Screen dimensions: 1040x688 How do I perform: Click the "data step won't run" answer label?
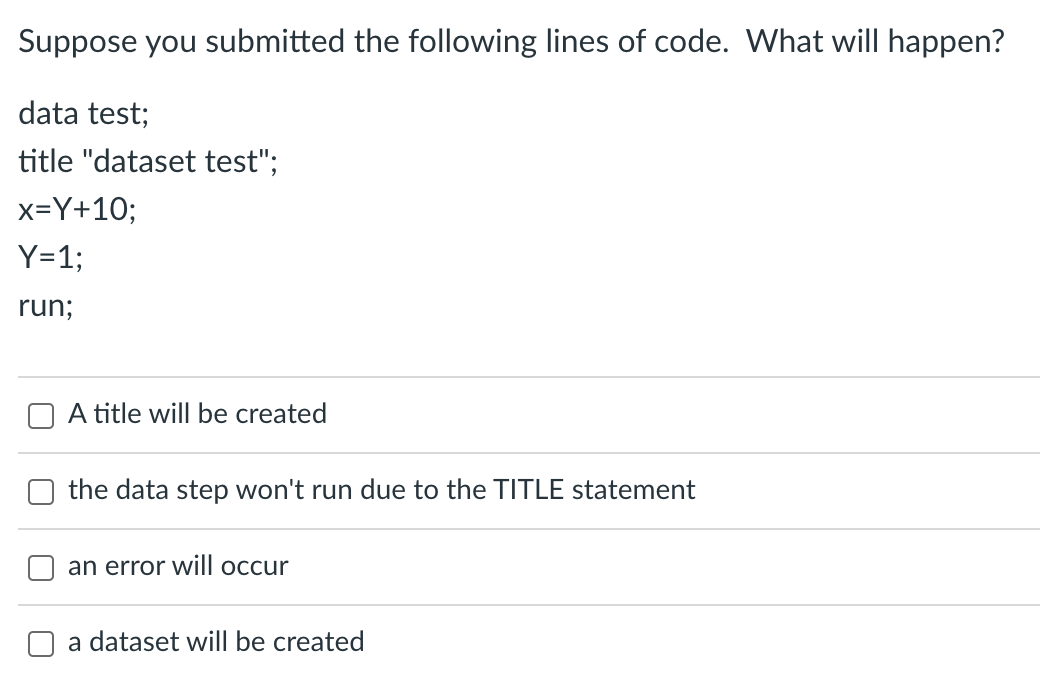click(x=381, y=490)
